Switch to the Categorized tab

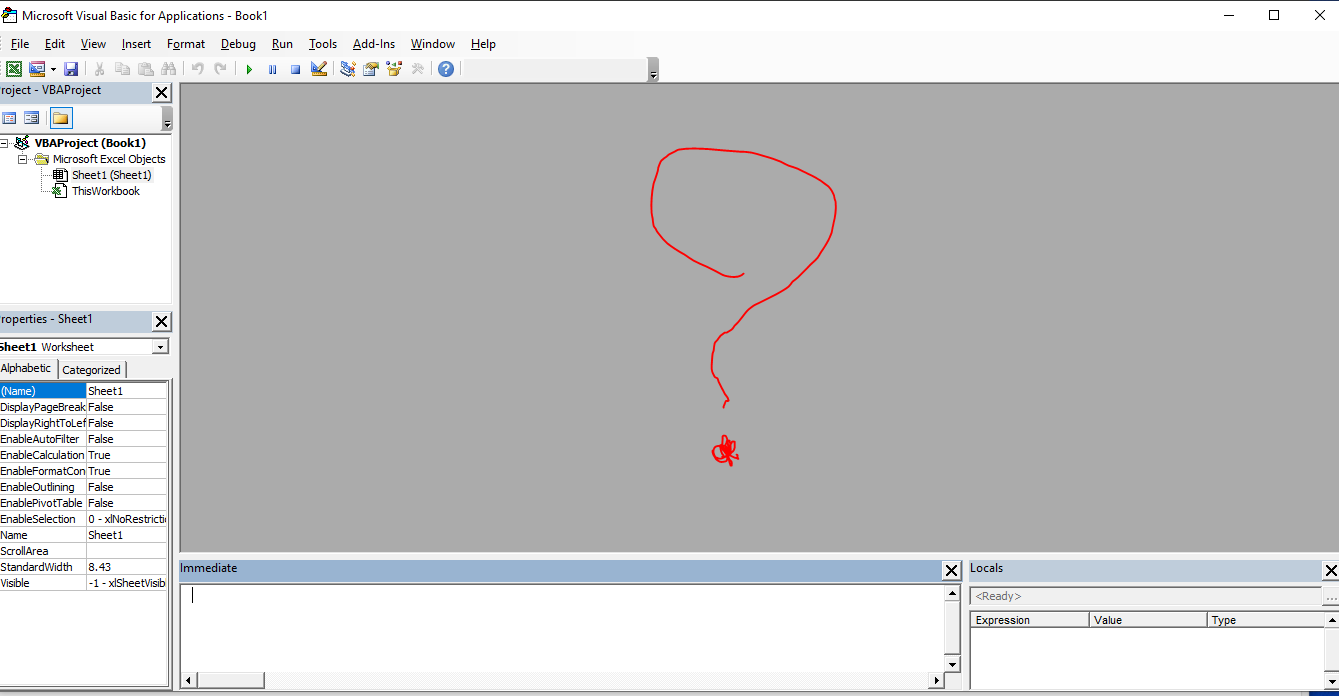[x=92, y=370]
